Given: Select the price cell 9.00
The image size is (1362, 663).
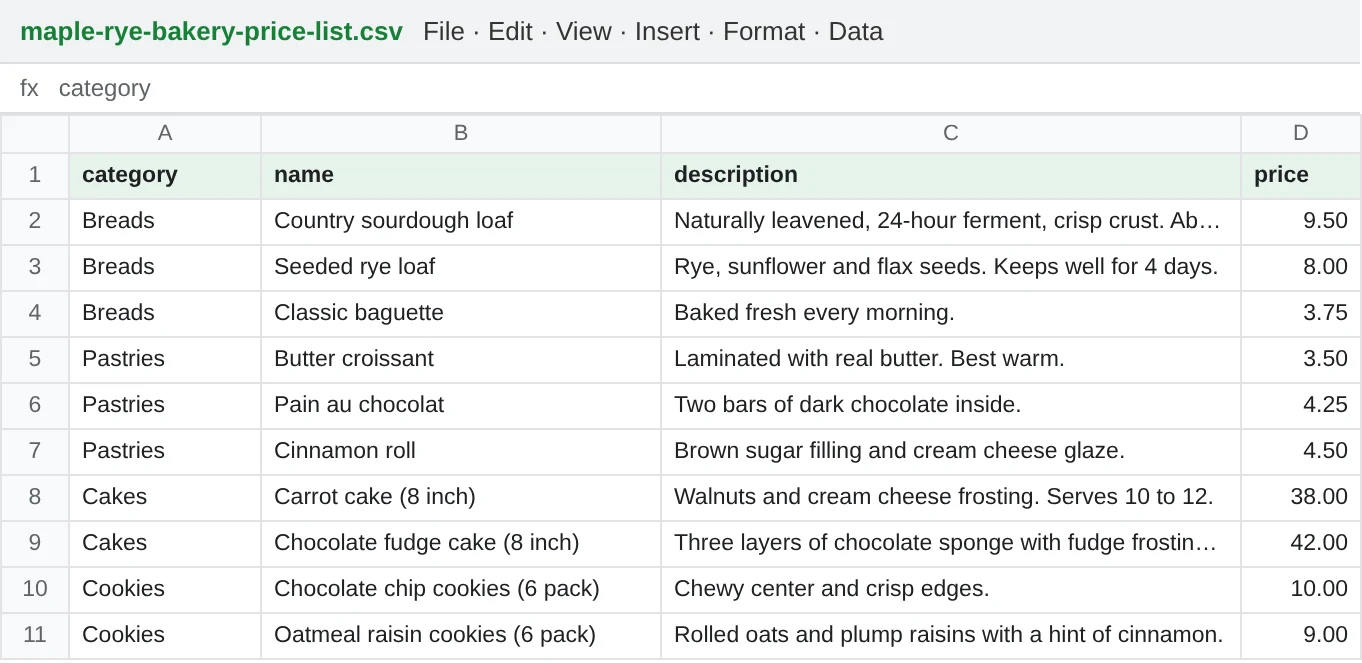Looking at the screenshot, I should coord(1301,635).
